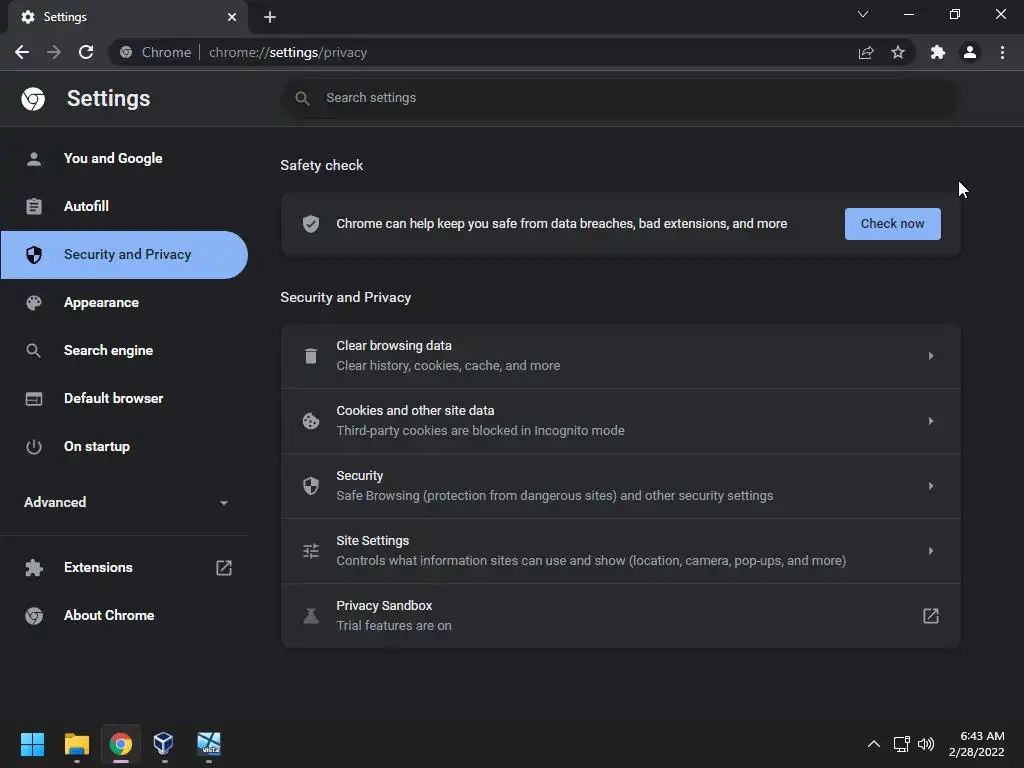This screenshot has width=1024, height=768.
Task: Open Chrome's three-dot menu
Action: tap(1002, 52)
